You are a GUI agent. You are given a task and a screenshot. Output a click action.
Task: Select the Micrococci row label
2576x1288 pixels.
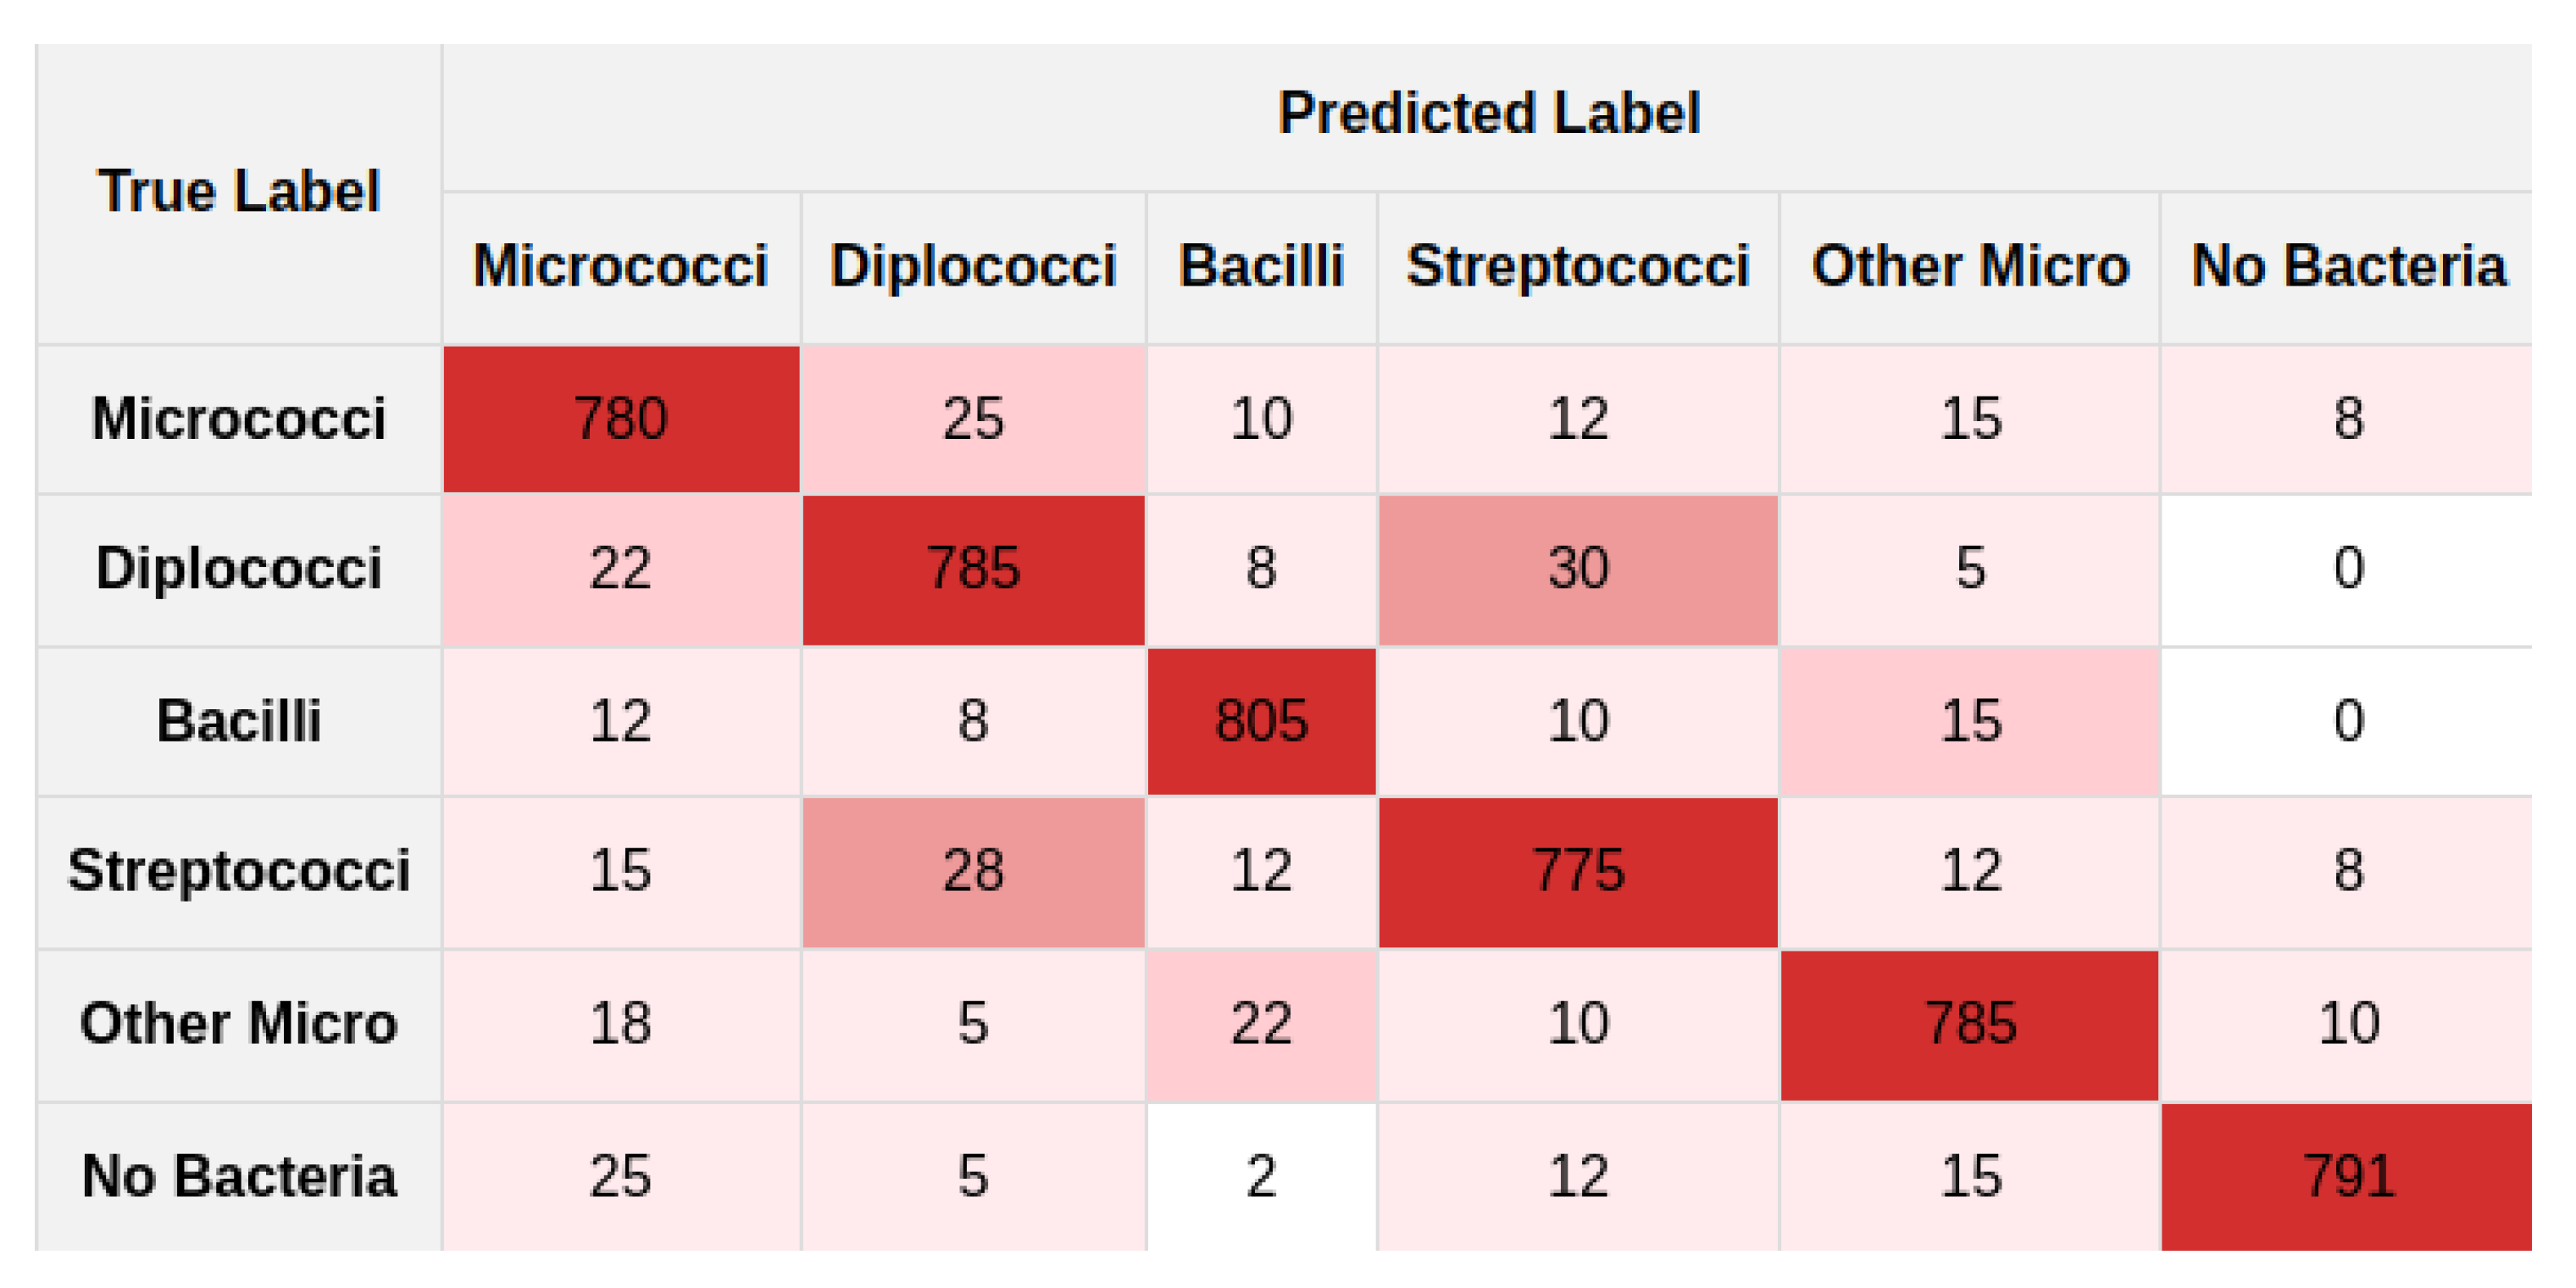pos(239,418)
